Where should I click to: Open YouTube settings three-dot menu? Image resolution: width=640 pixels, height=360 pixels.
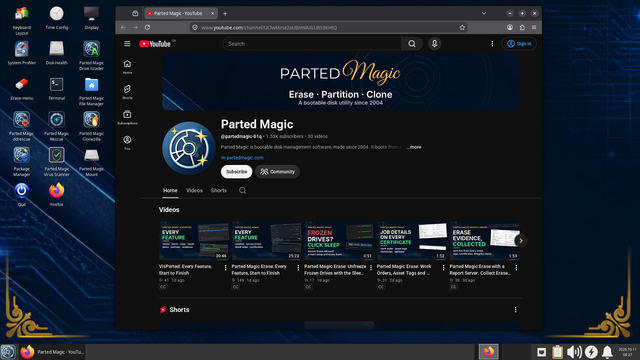click(x=492, y=44)
